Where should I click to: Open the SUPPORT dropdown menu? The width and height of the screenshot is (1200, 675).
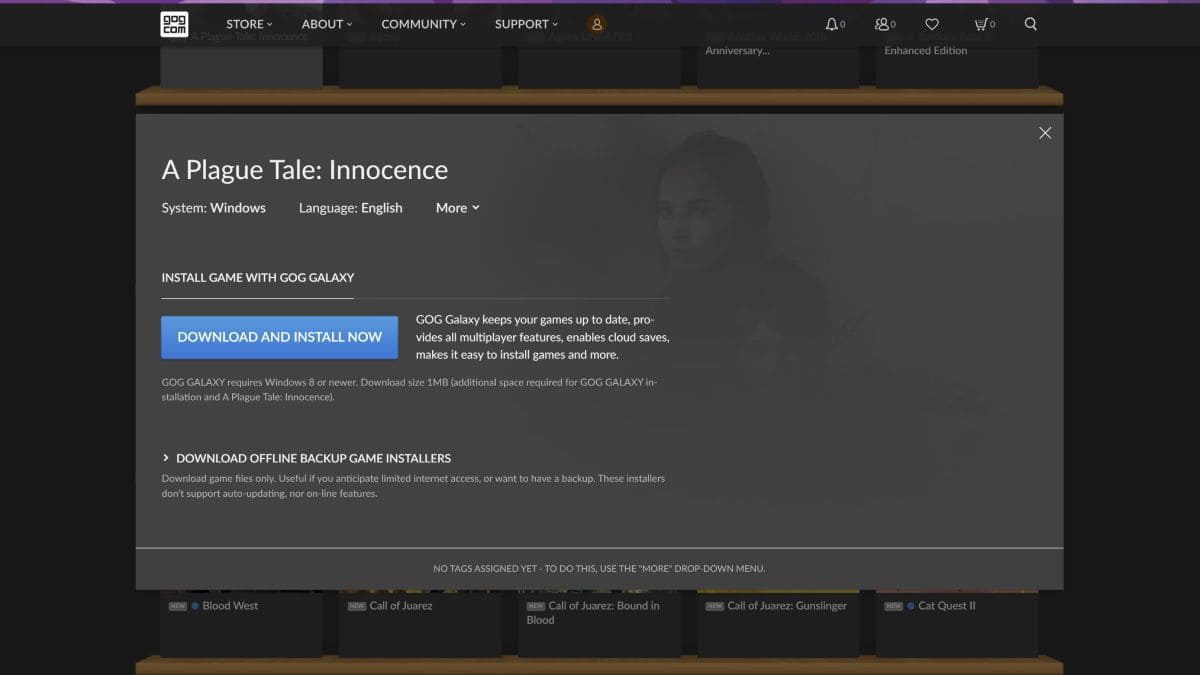(x=522, y=23)
